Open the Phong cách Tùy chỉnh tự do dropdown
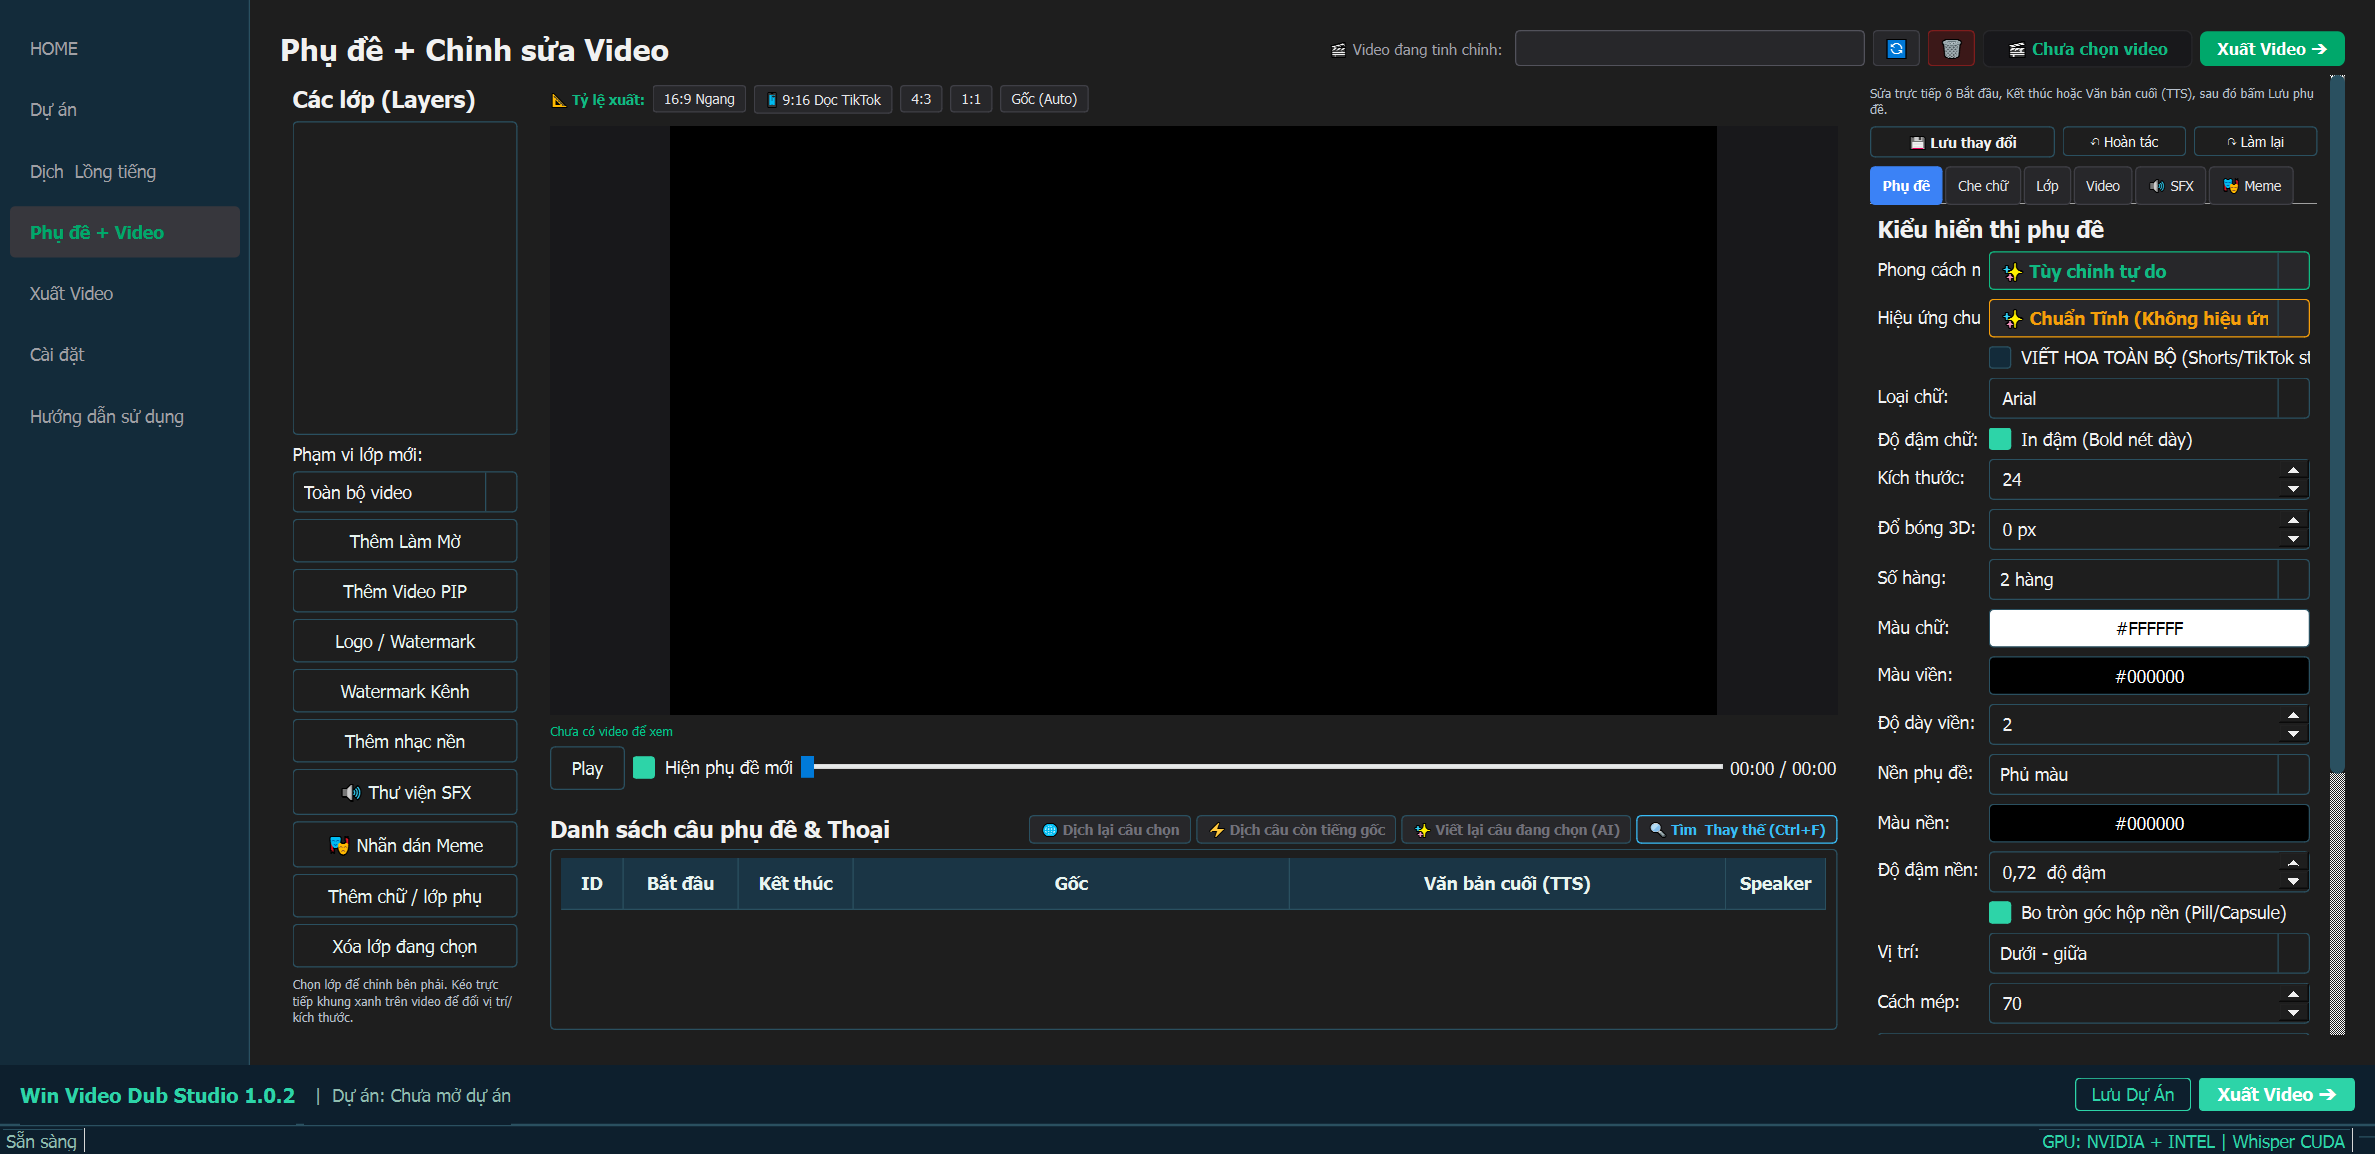 pos(2148,271)
